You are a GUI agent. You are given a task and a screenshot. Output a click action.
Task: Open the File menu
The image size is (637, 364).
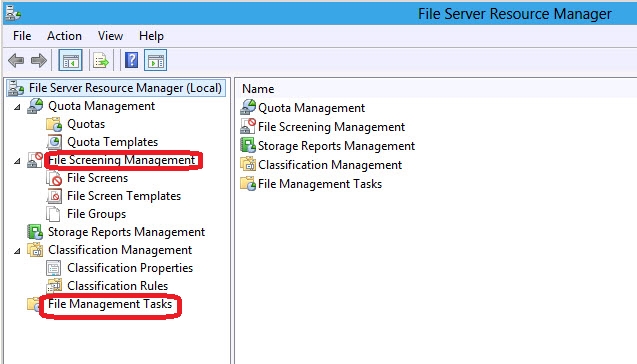point(22,36)
